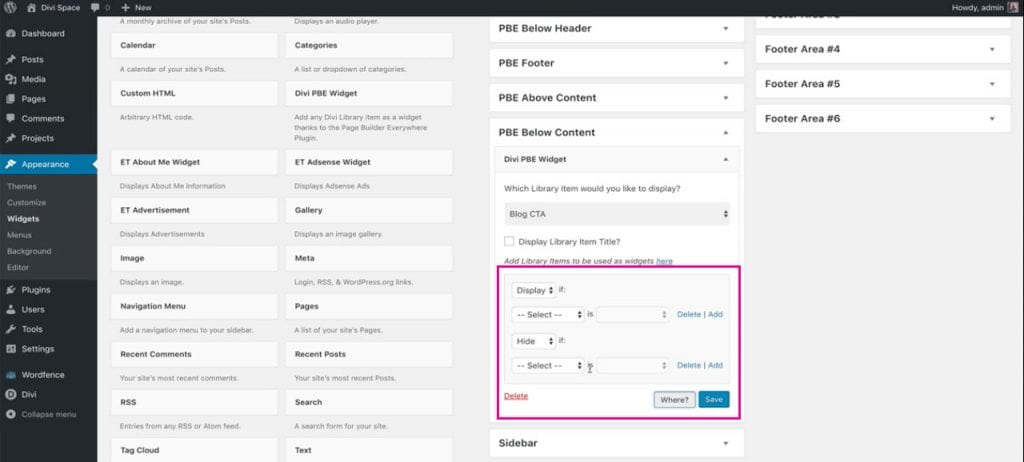Open the Hide condition dropdown

tap(534, 341)
